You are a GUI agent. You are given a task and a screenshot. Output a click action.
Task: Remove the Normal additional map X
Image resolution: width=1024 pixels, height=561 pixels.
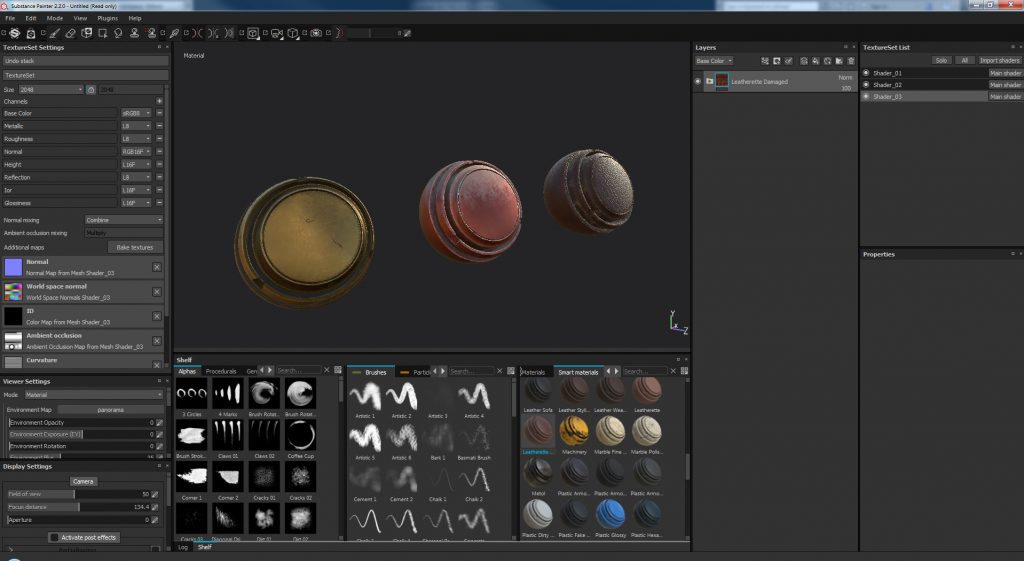(x=157, y=267)
